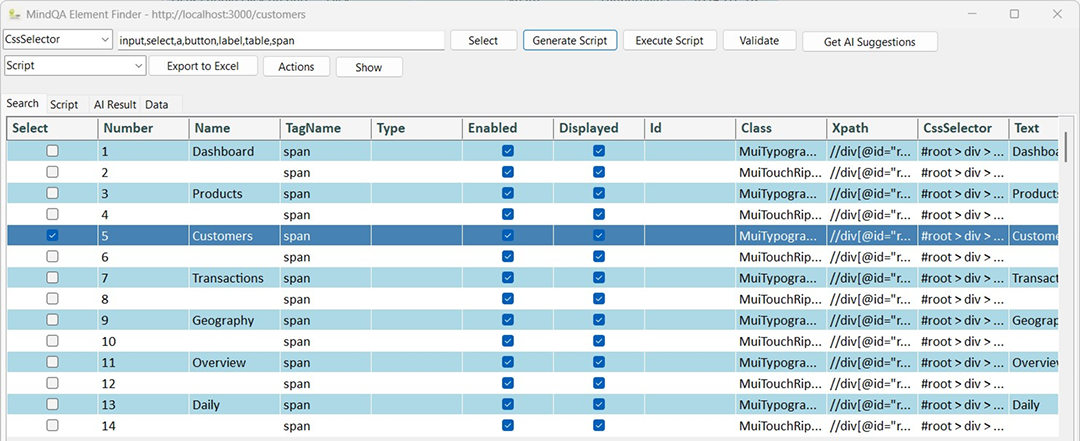Click the Validate button

(759, 41)
